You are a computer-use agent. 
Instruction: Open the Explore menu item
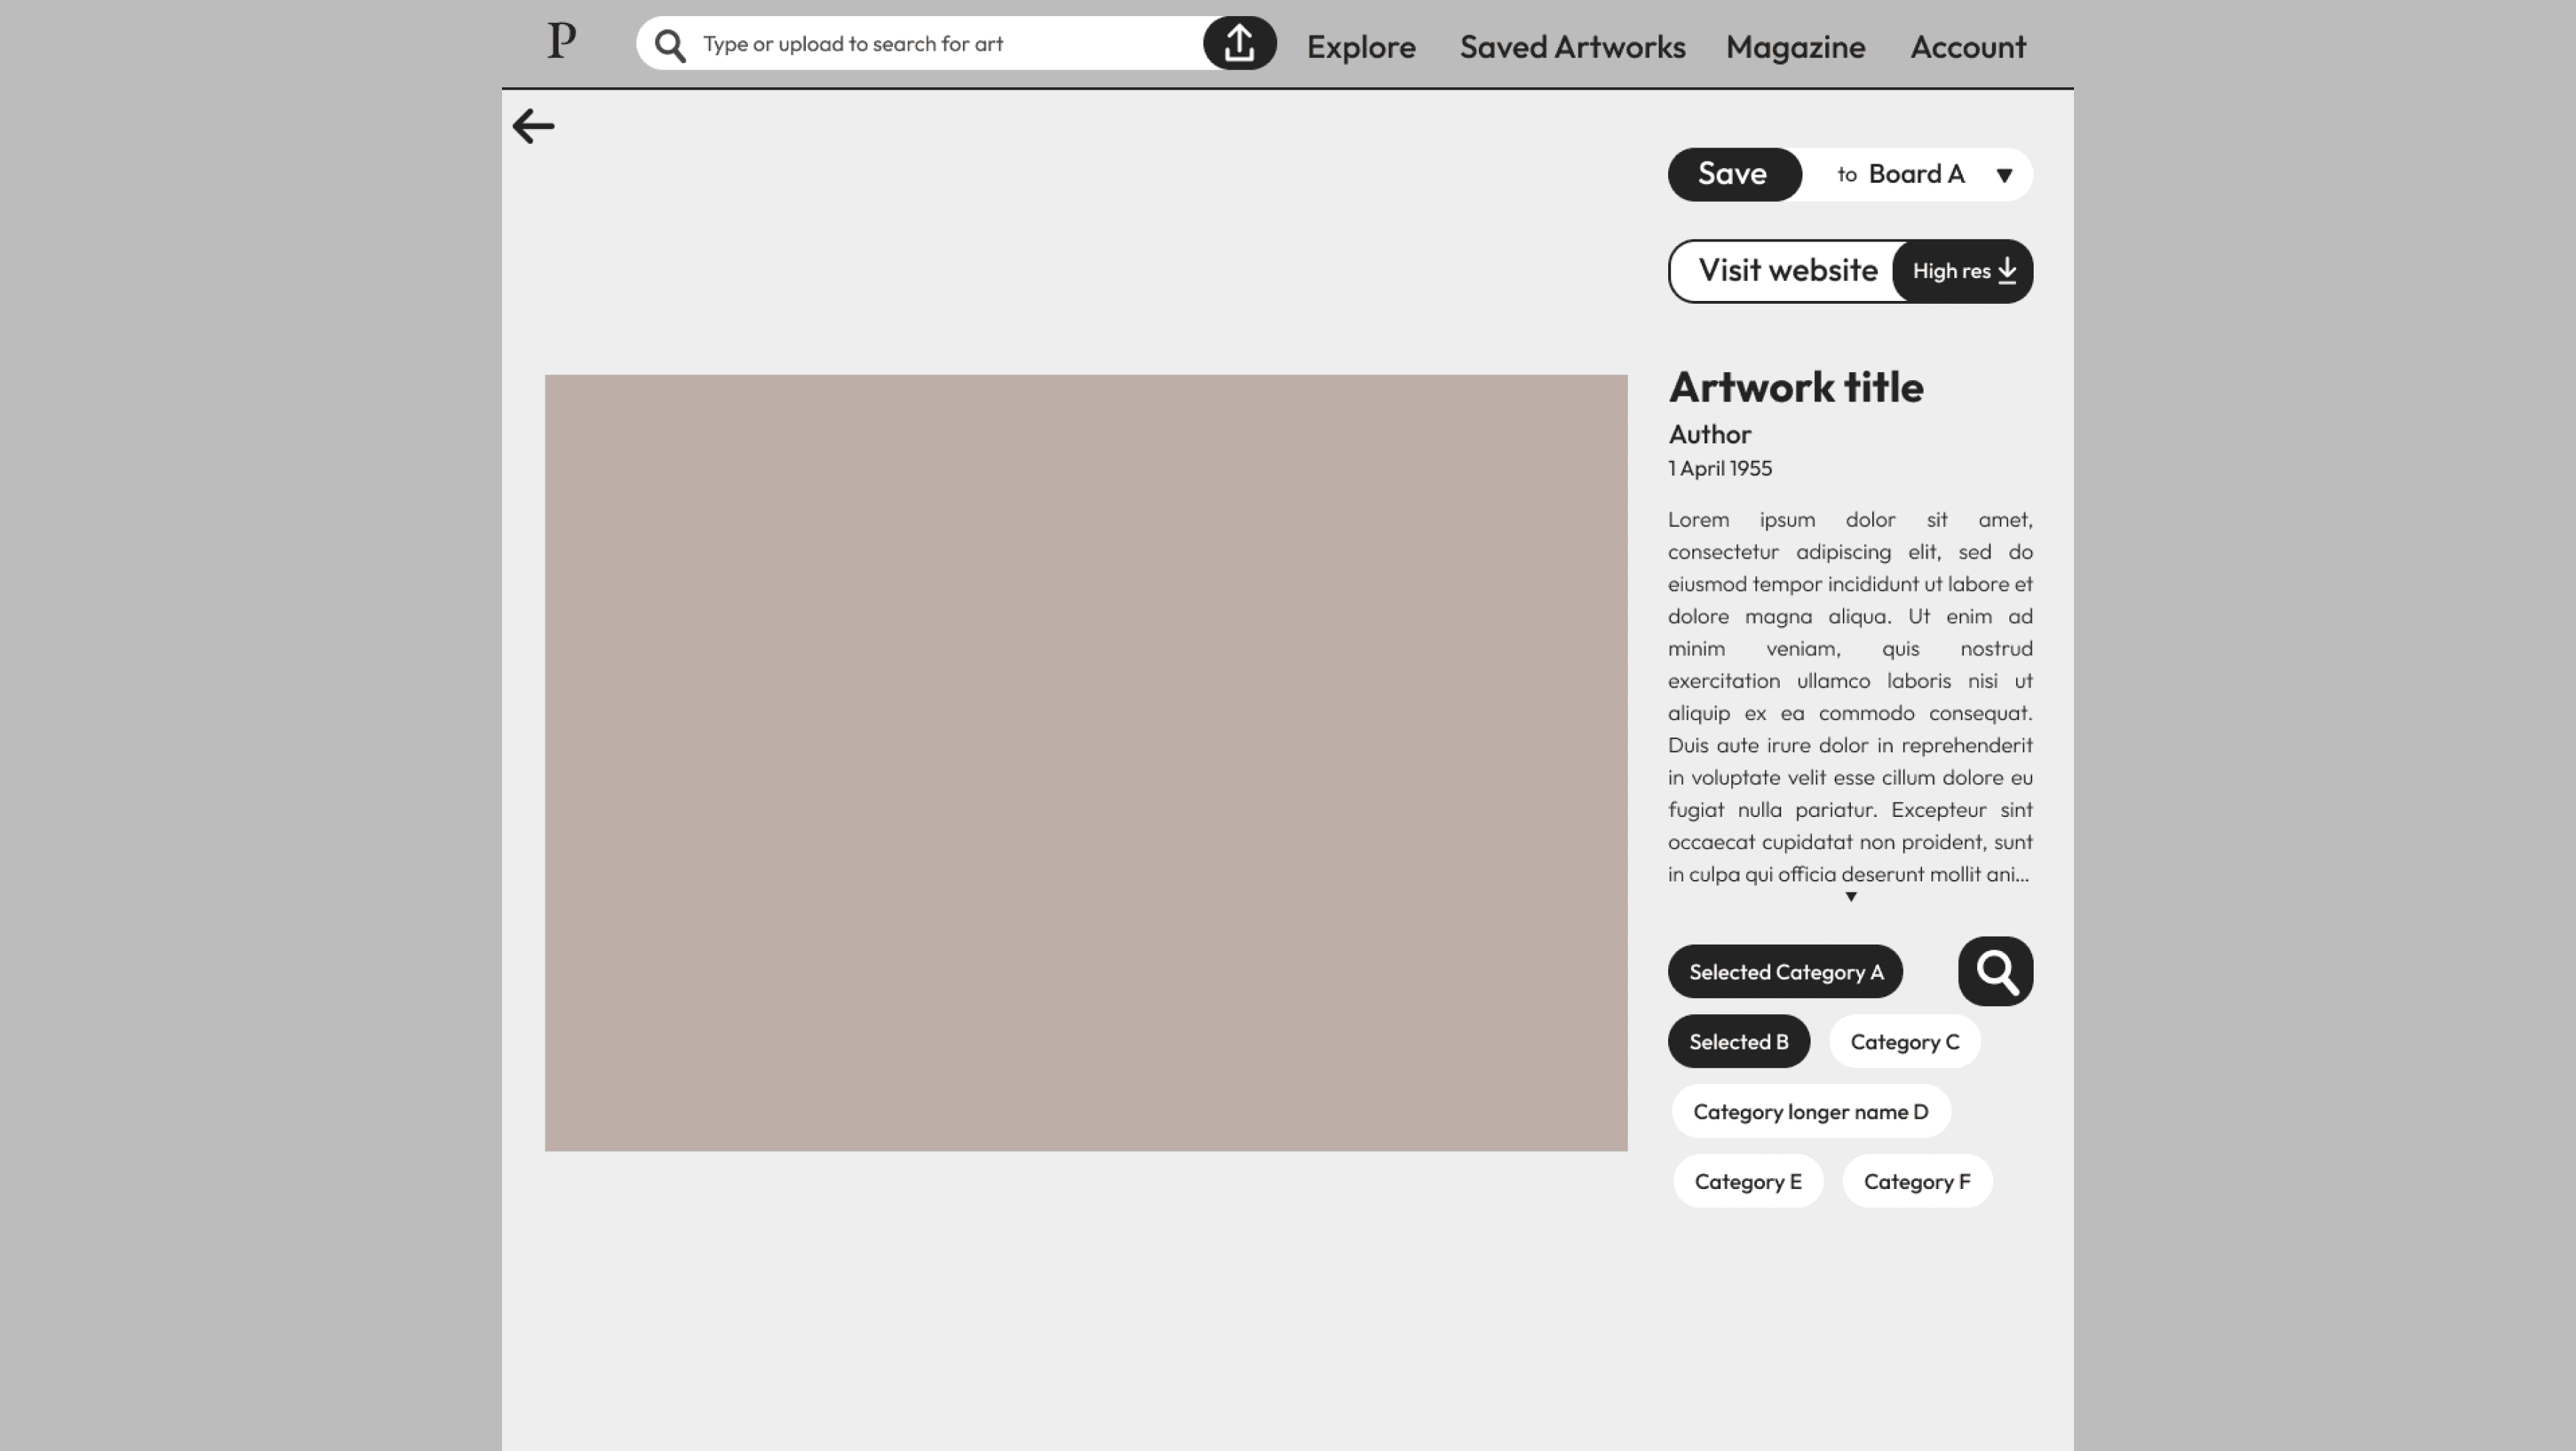click(1360, 47)
